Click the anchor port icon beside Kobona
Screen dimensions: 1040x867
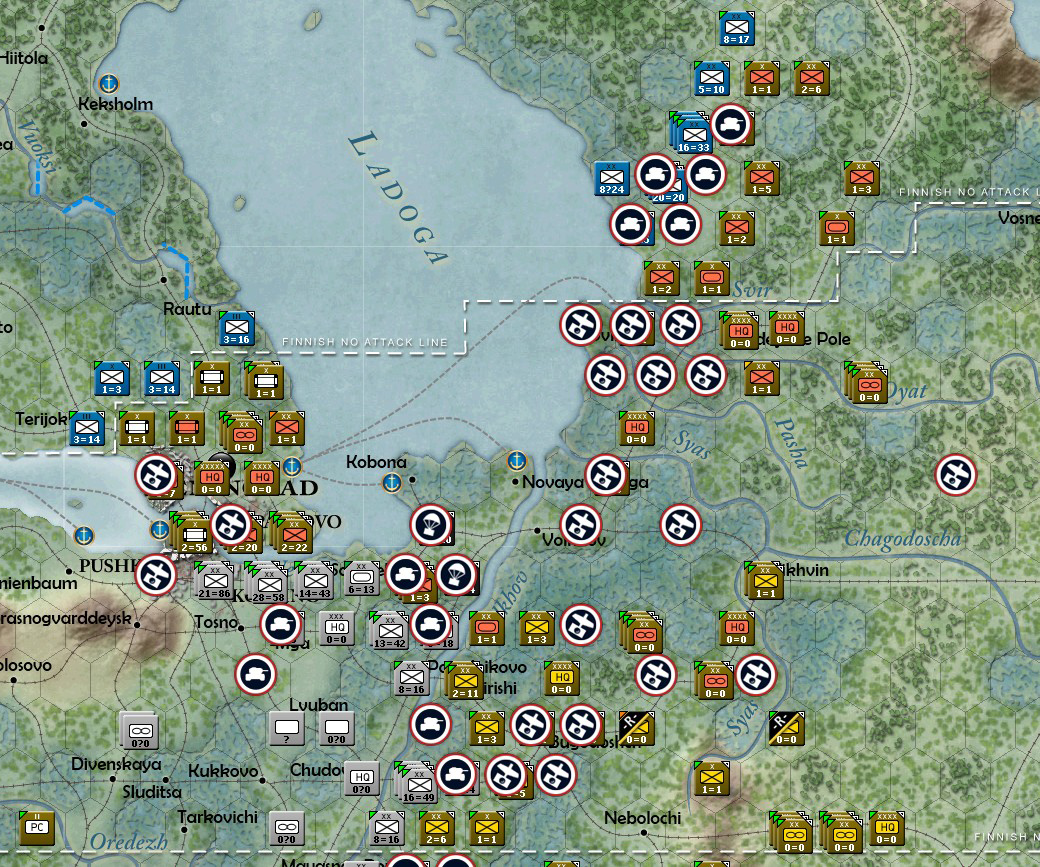[x=392, y=482]
